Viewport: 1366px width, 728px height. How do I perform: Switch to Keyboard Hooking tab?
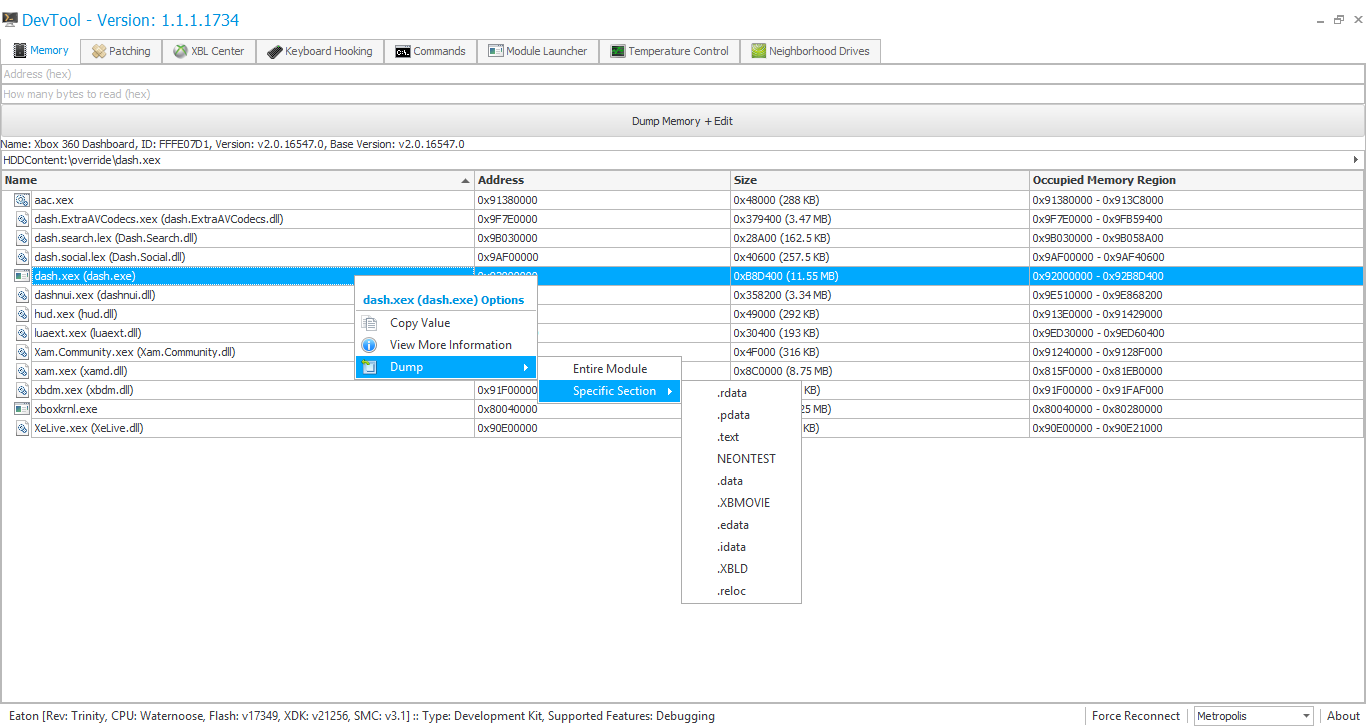click(320, 51)
